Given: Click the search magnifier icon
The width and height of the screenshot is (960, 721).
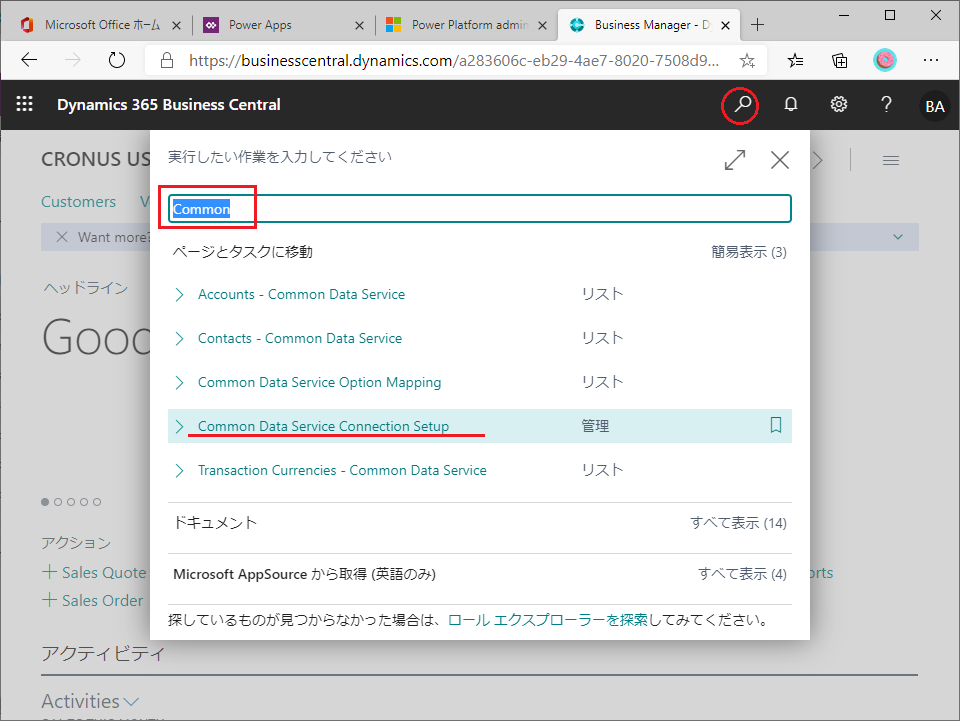Looking at the screenshot, I should [742, 104].
